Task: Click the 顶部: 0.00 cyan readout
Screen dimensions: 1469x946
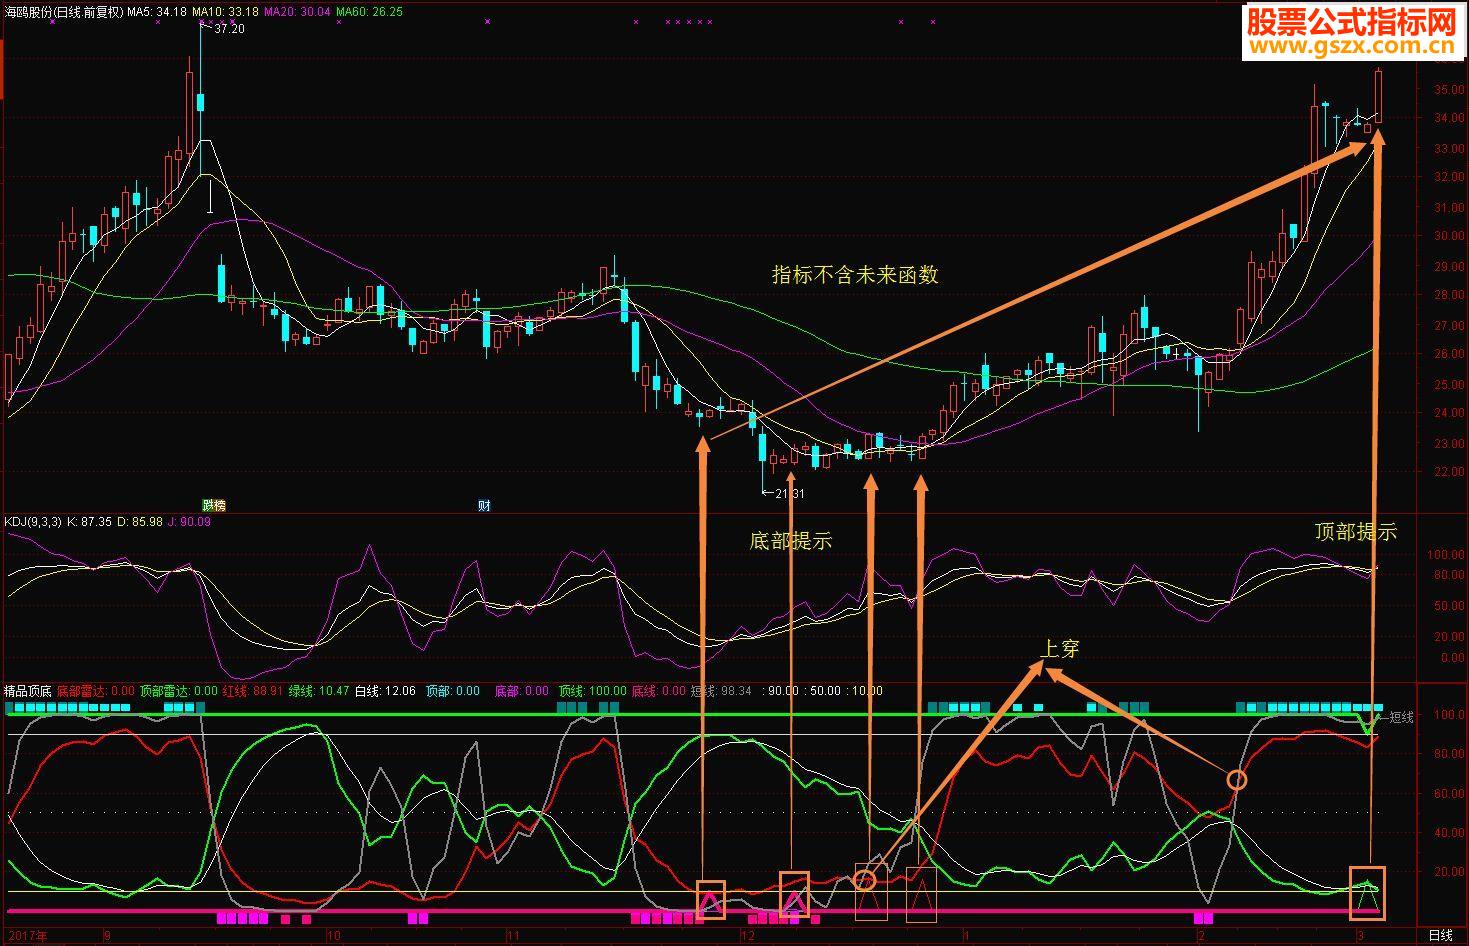Action: coord(453,691)
